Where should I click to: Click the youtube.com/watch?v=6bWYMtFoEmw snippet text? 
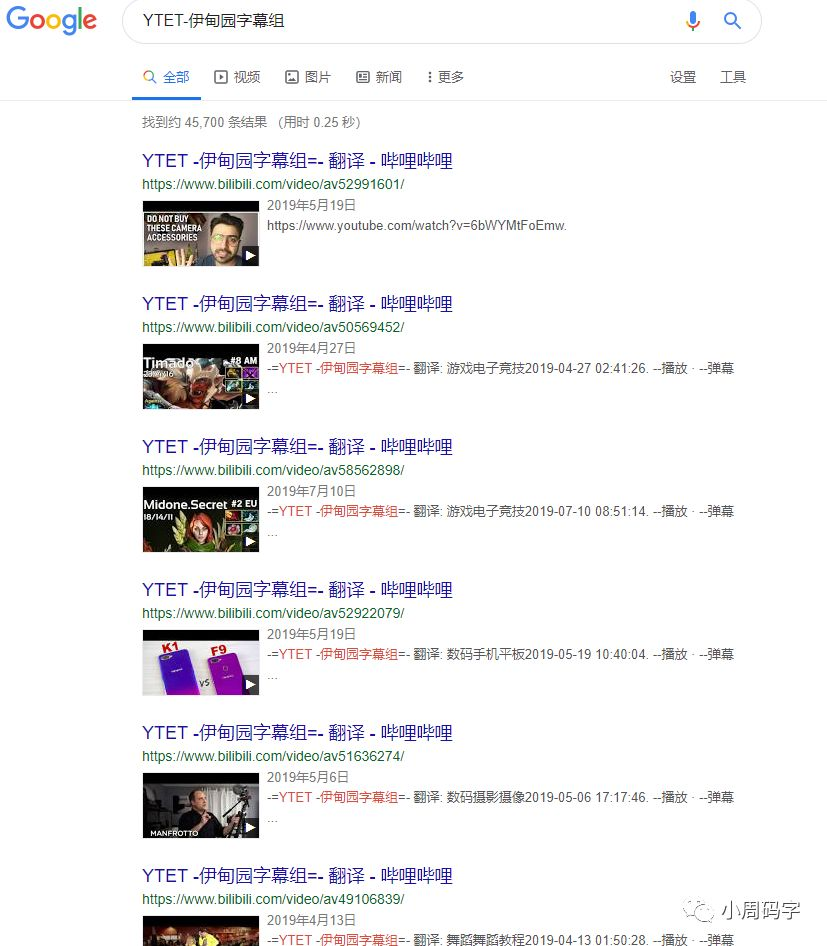point(417,226)
